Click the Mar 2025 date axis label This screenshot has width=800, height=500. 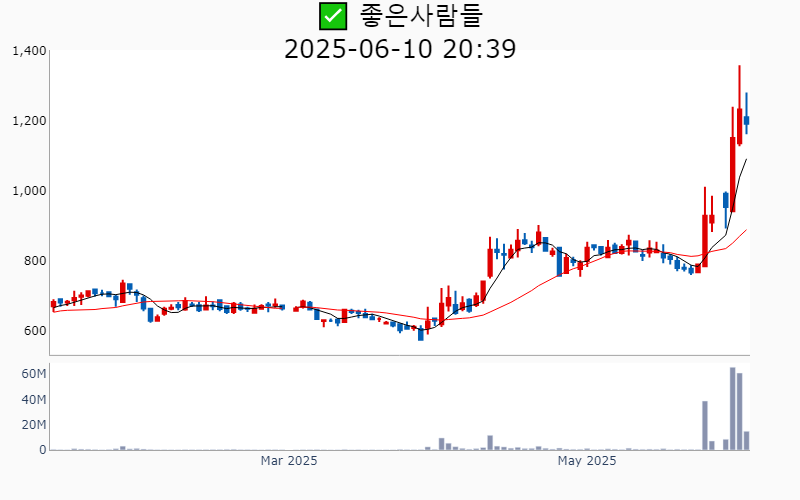point(289,461)
